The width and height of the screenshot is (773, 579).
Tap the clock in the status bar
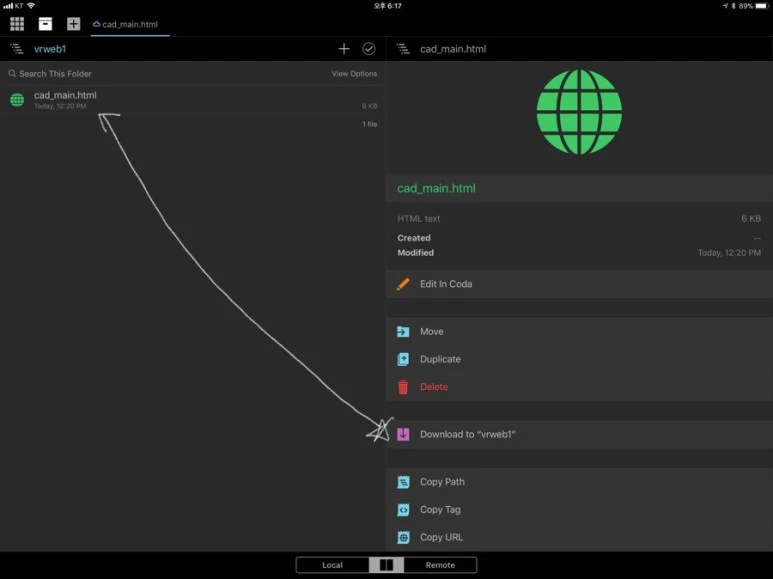pos(387,6)
